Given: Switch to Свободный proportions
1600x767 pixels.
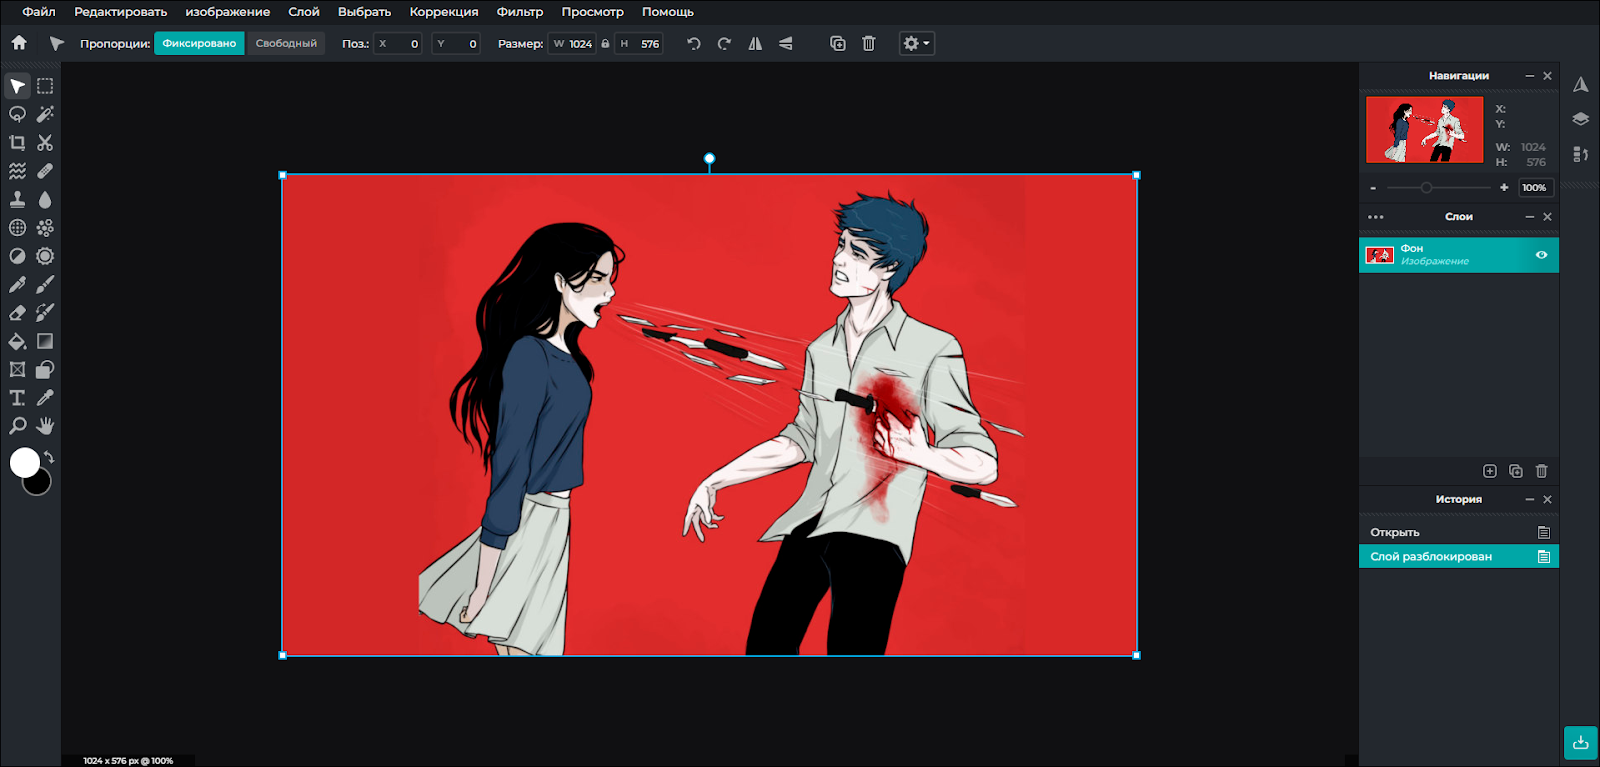Looking at the screenshot, I should 286,43.
